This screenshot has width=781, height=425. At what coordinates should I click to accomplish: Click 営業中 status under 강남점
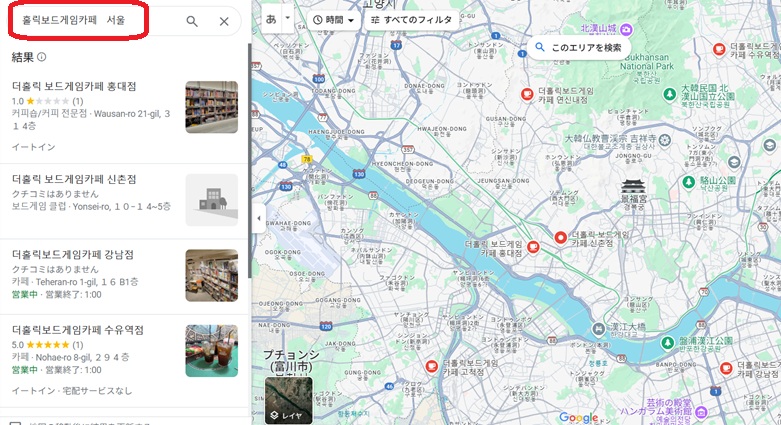tap(25, 294)
